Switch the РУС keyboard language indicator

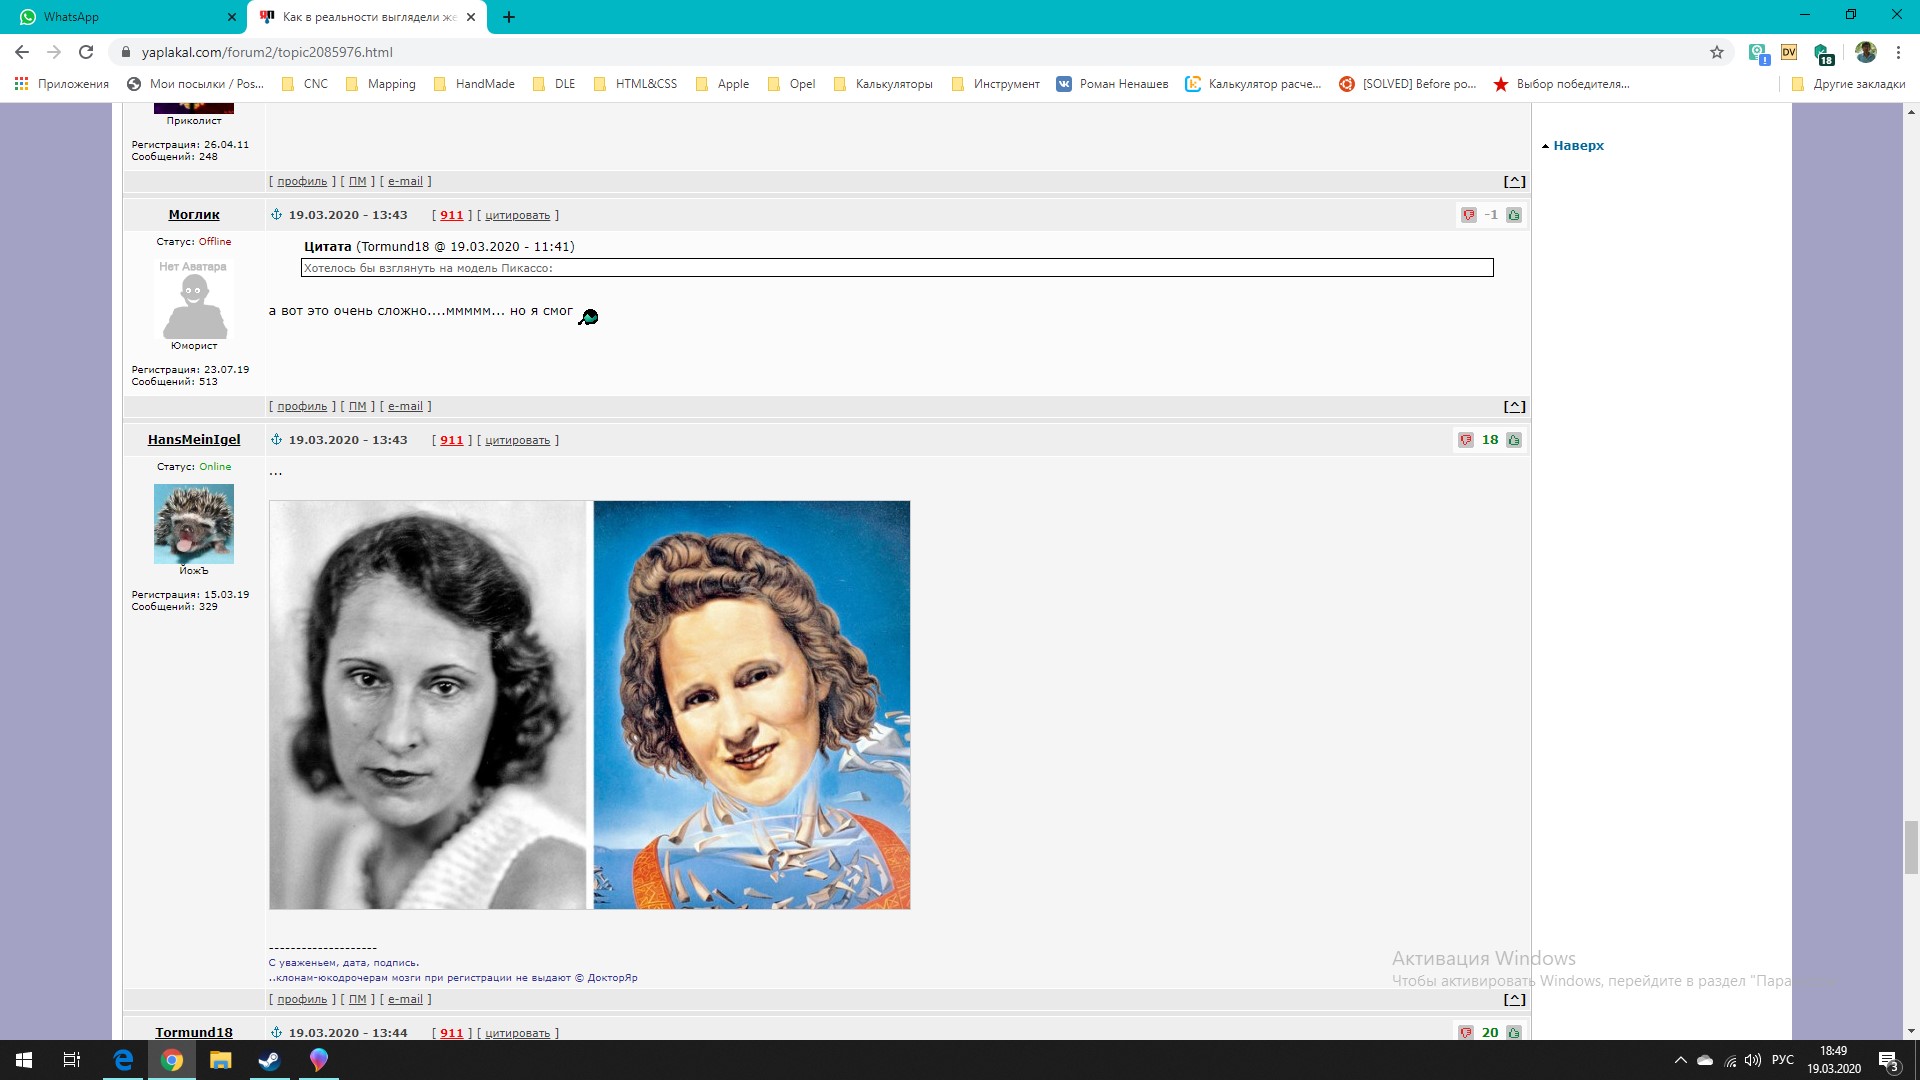[x=1783, y=1060]
